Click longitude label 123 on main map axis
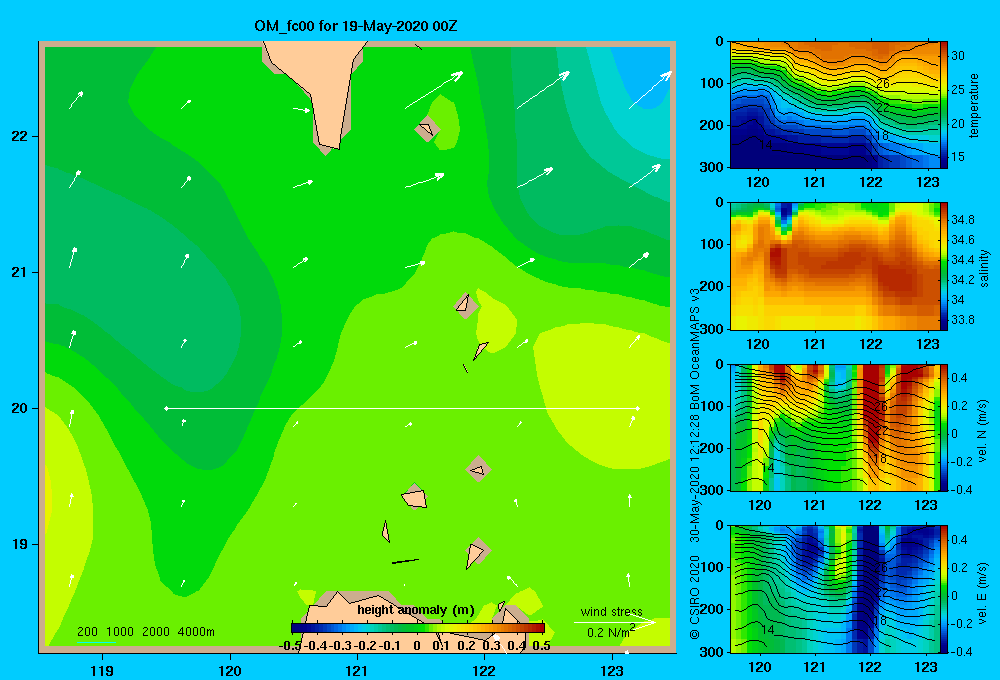The image size is (1000, 680). pos(612,670)
